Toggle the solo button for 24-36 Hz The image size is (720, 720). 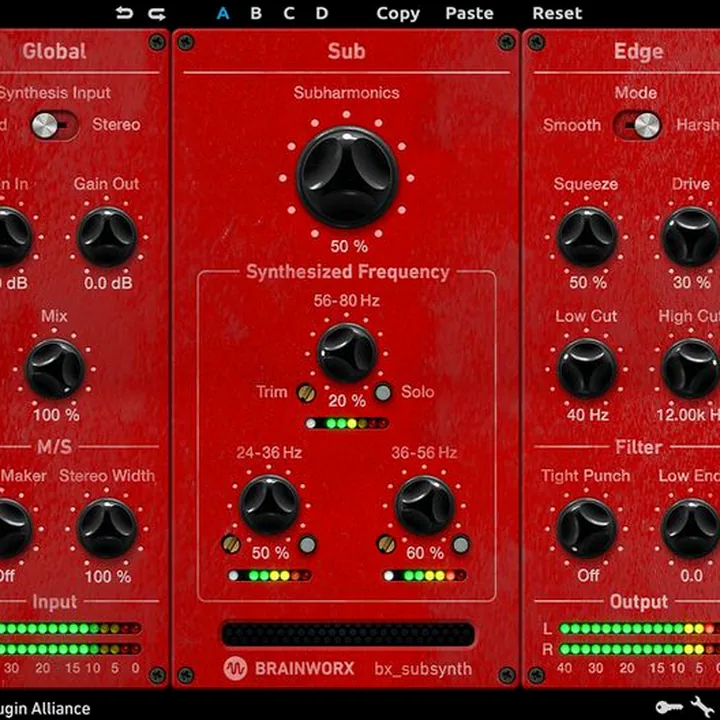tap(307, 545)
